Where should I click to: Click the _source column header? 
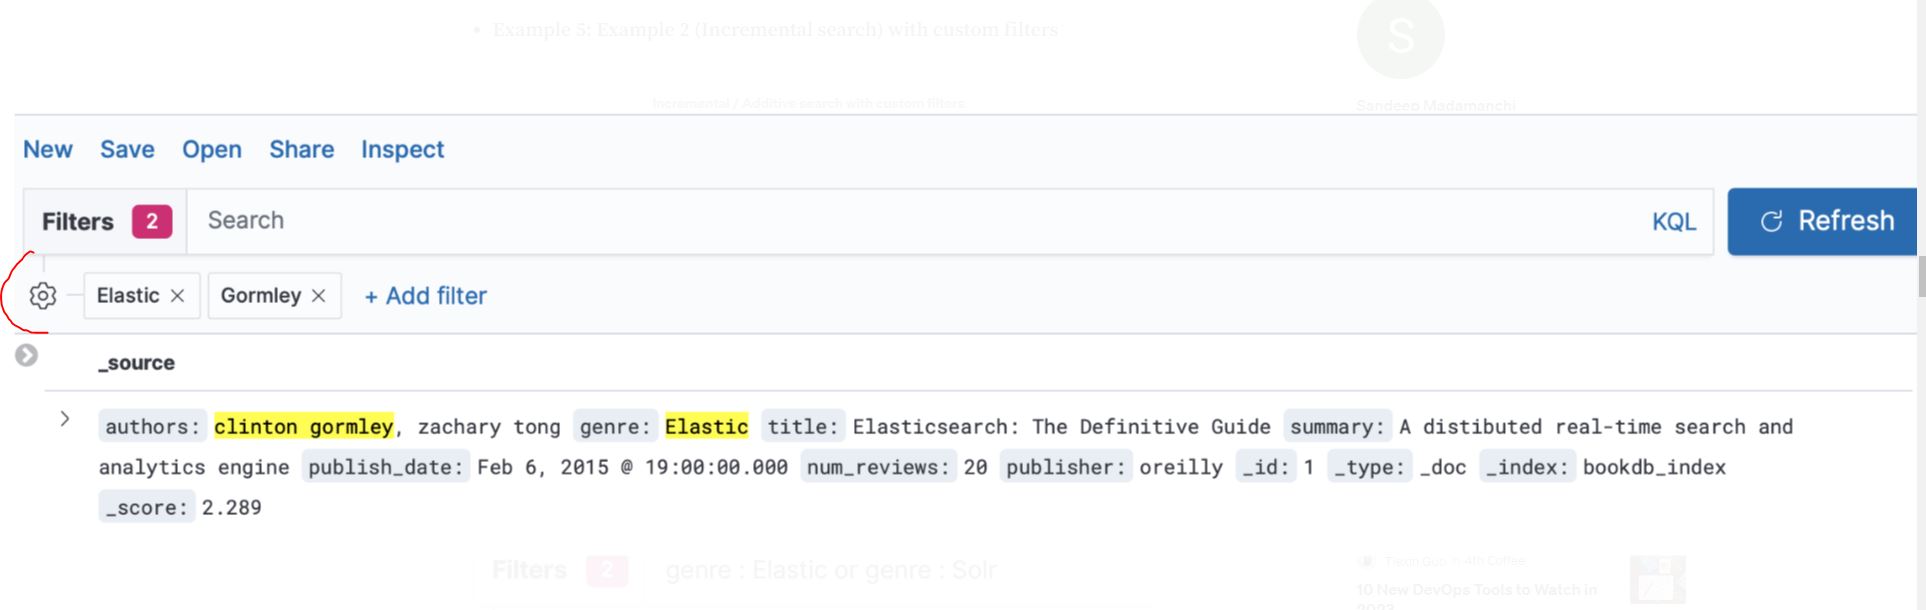click(x=136, y=363)
